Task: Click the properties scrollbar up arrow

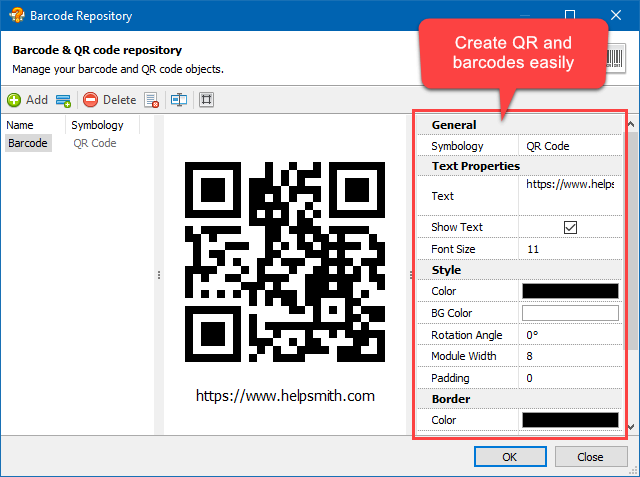Action: [x=631, y=124]
